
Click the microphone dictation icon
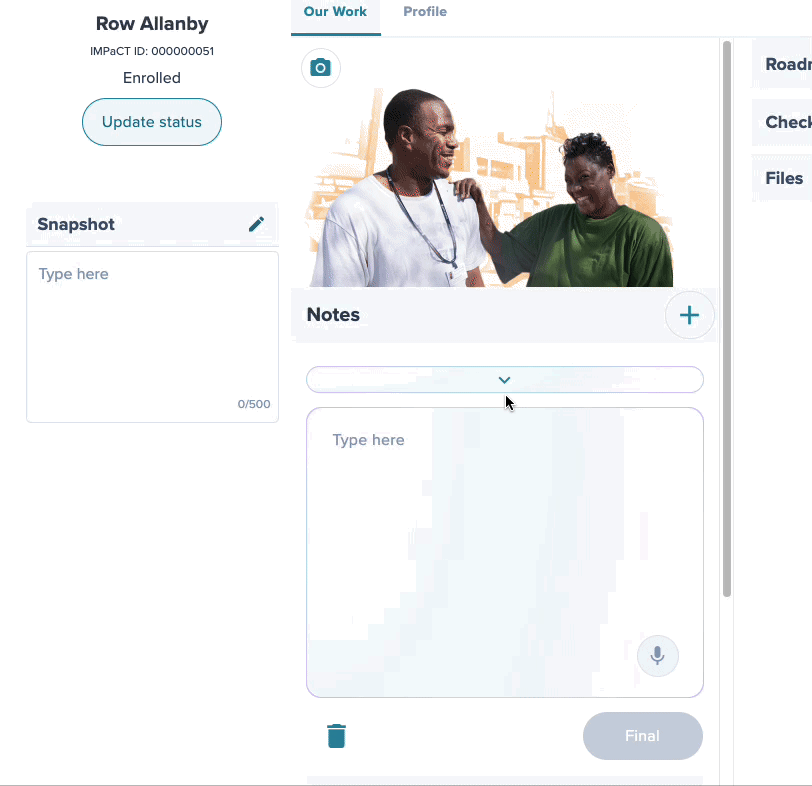click(658, 656)
